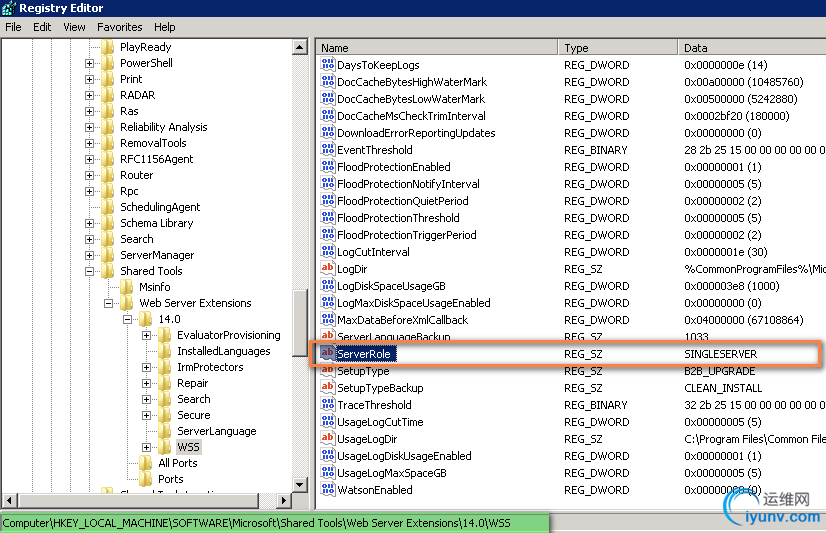The height and width of the screenshot is (533, 826).
Task: Click the ServerLanguage folder icon
Action: pyautogui.click(x=164, y=431)
